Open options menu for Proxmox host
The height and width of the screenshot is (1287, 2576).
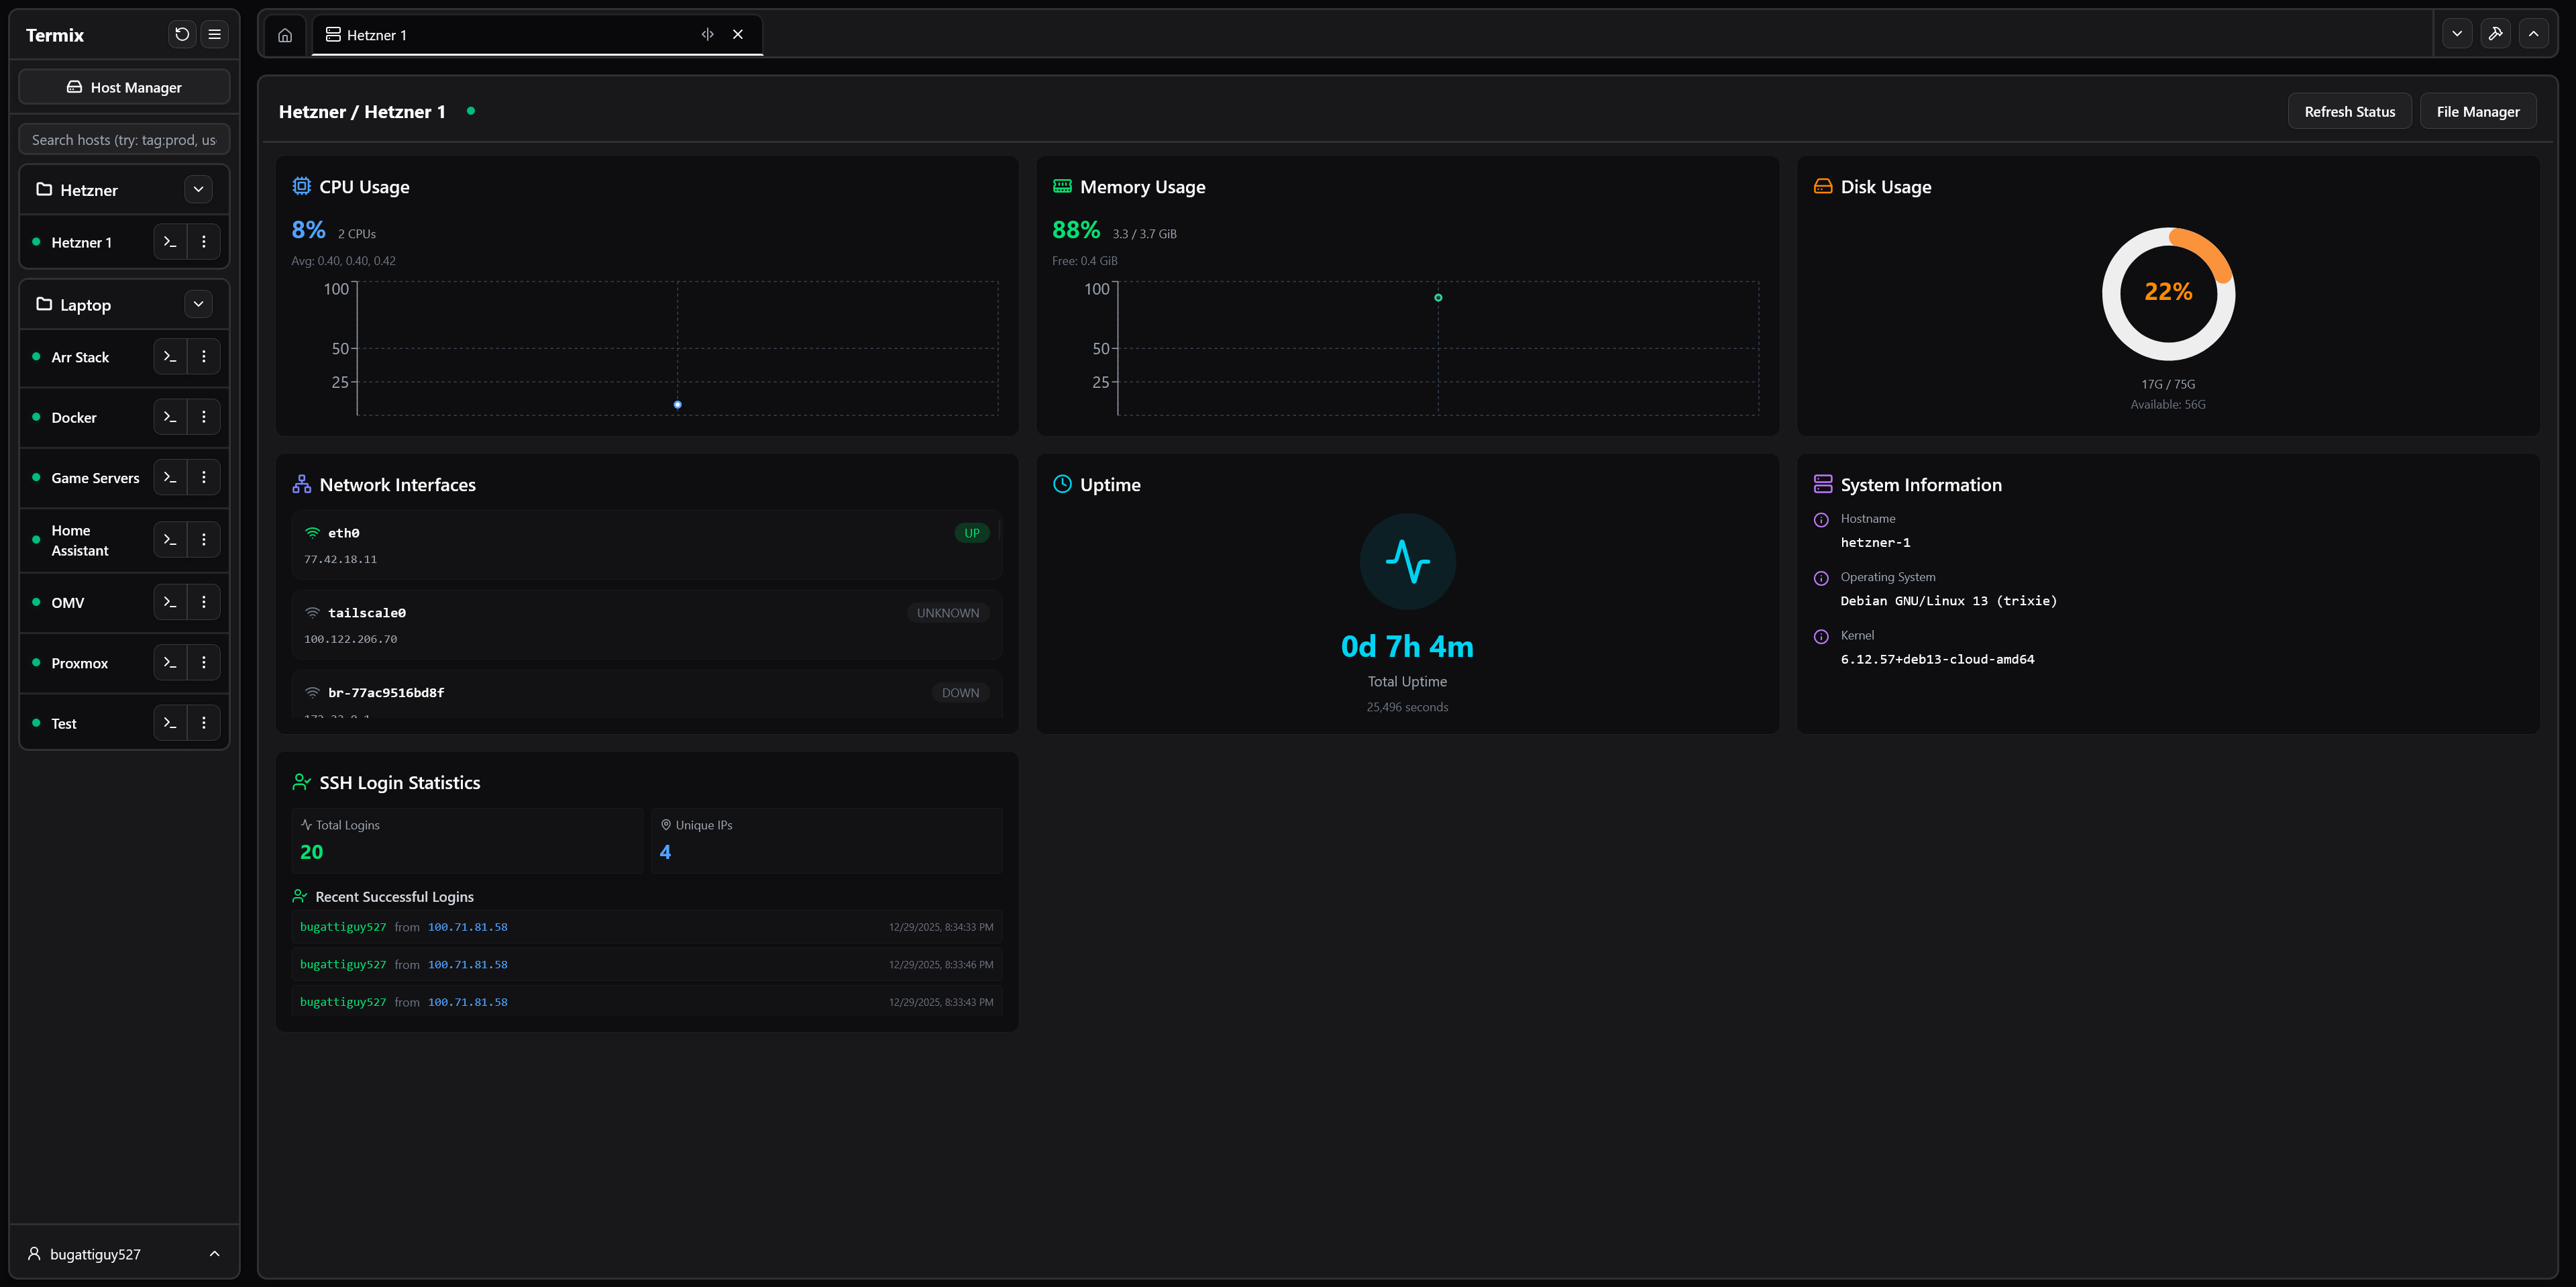pyautogui.click(x=204, y=662)
